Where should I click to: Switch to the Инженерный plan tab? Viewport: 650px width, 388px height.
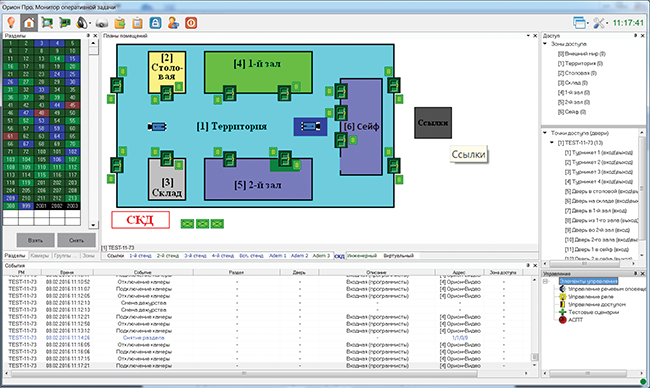pos(362,256)
